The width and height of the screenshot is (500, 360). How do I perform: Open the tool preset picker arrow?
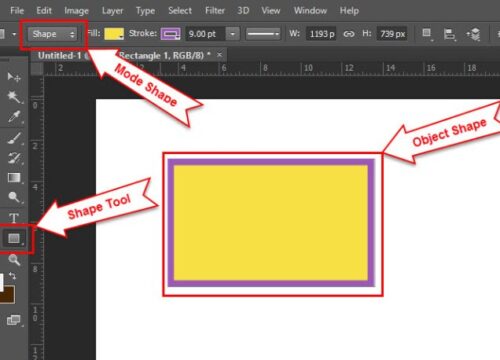click(14, 34)
